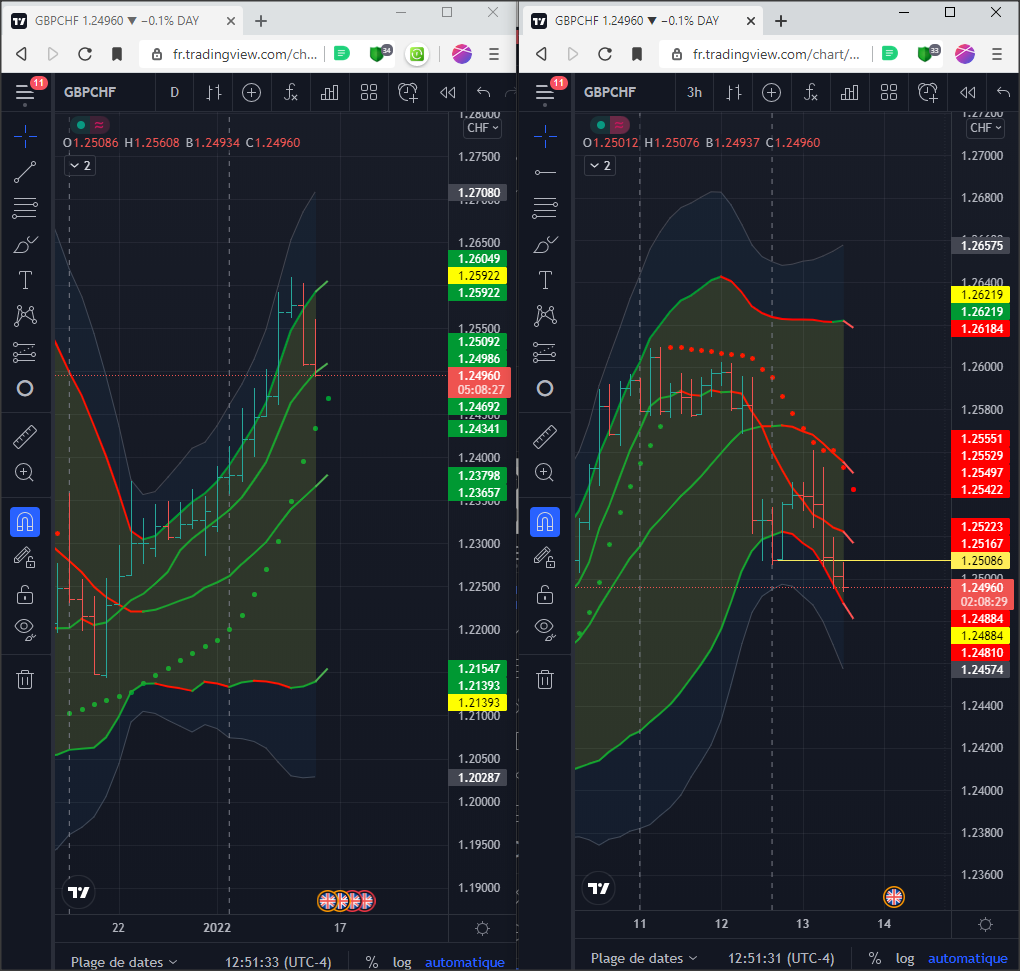Create alert using the clock icon on right chart
Viewport: 1020px width, 971px height.
point(928,92)
